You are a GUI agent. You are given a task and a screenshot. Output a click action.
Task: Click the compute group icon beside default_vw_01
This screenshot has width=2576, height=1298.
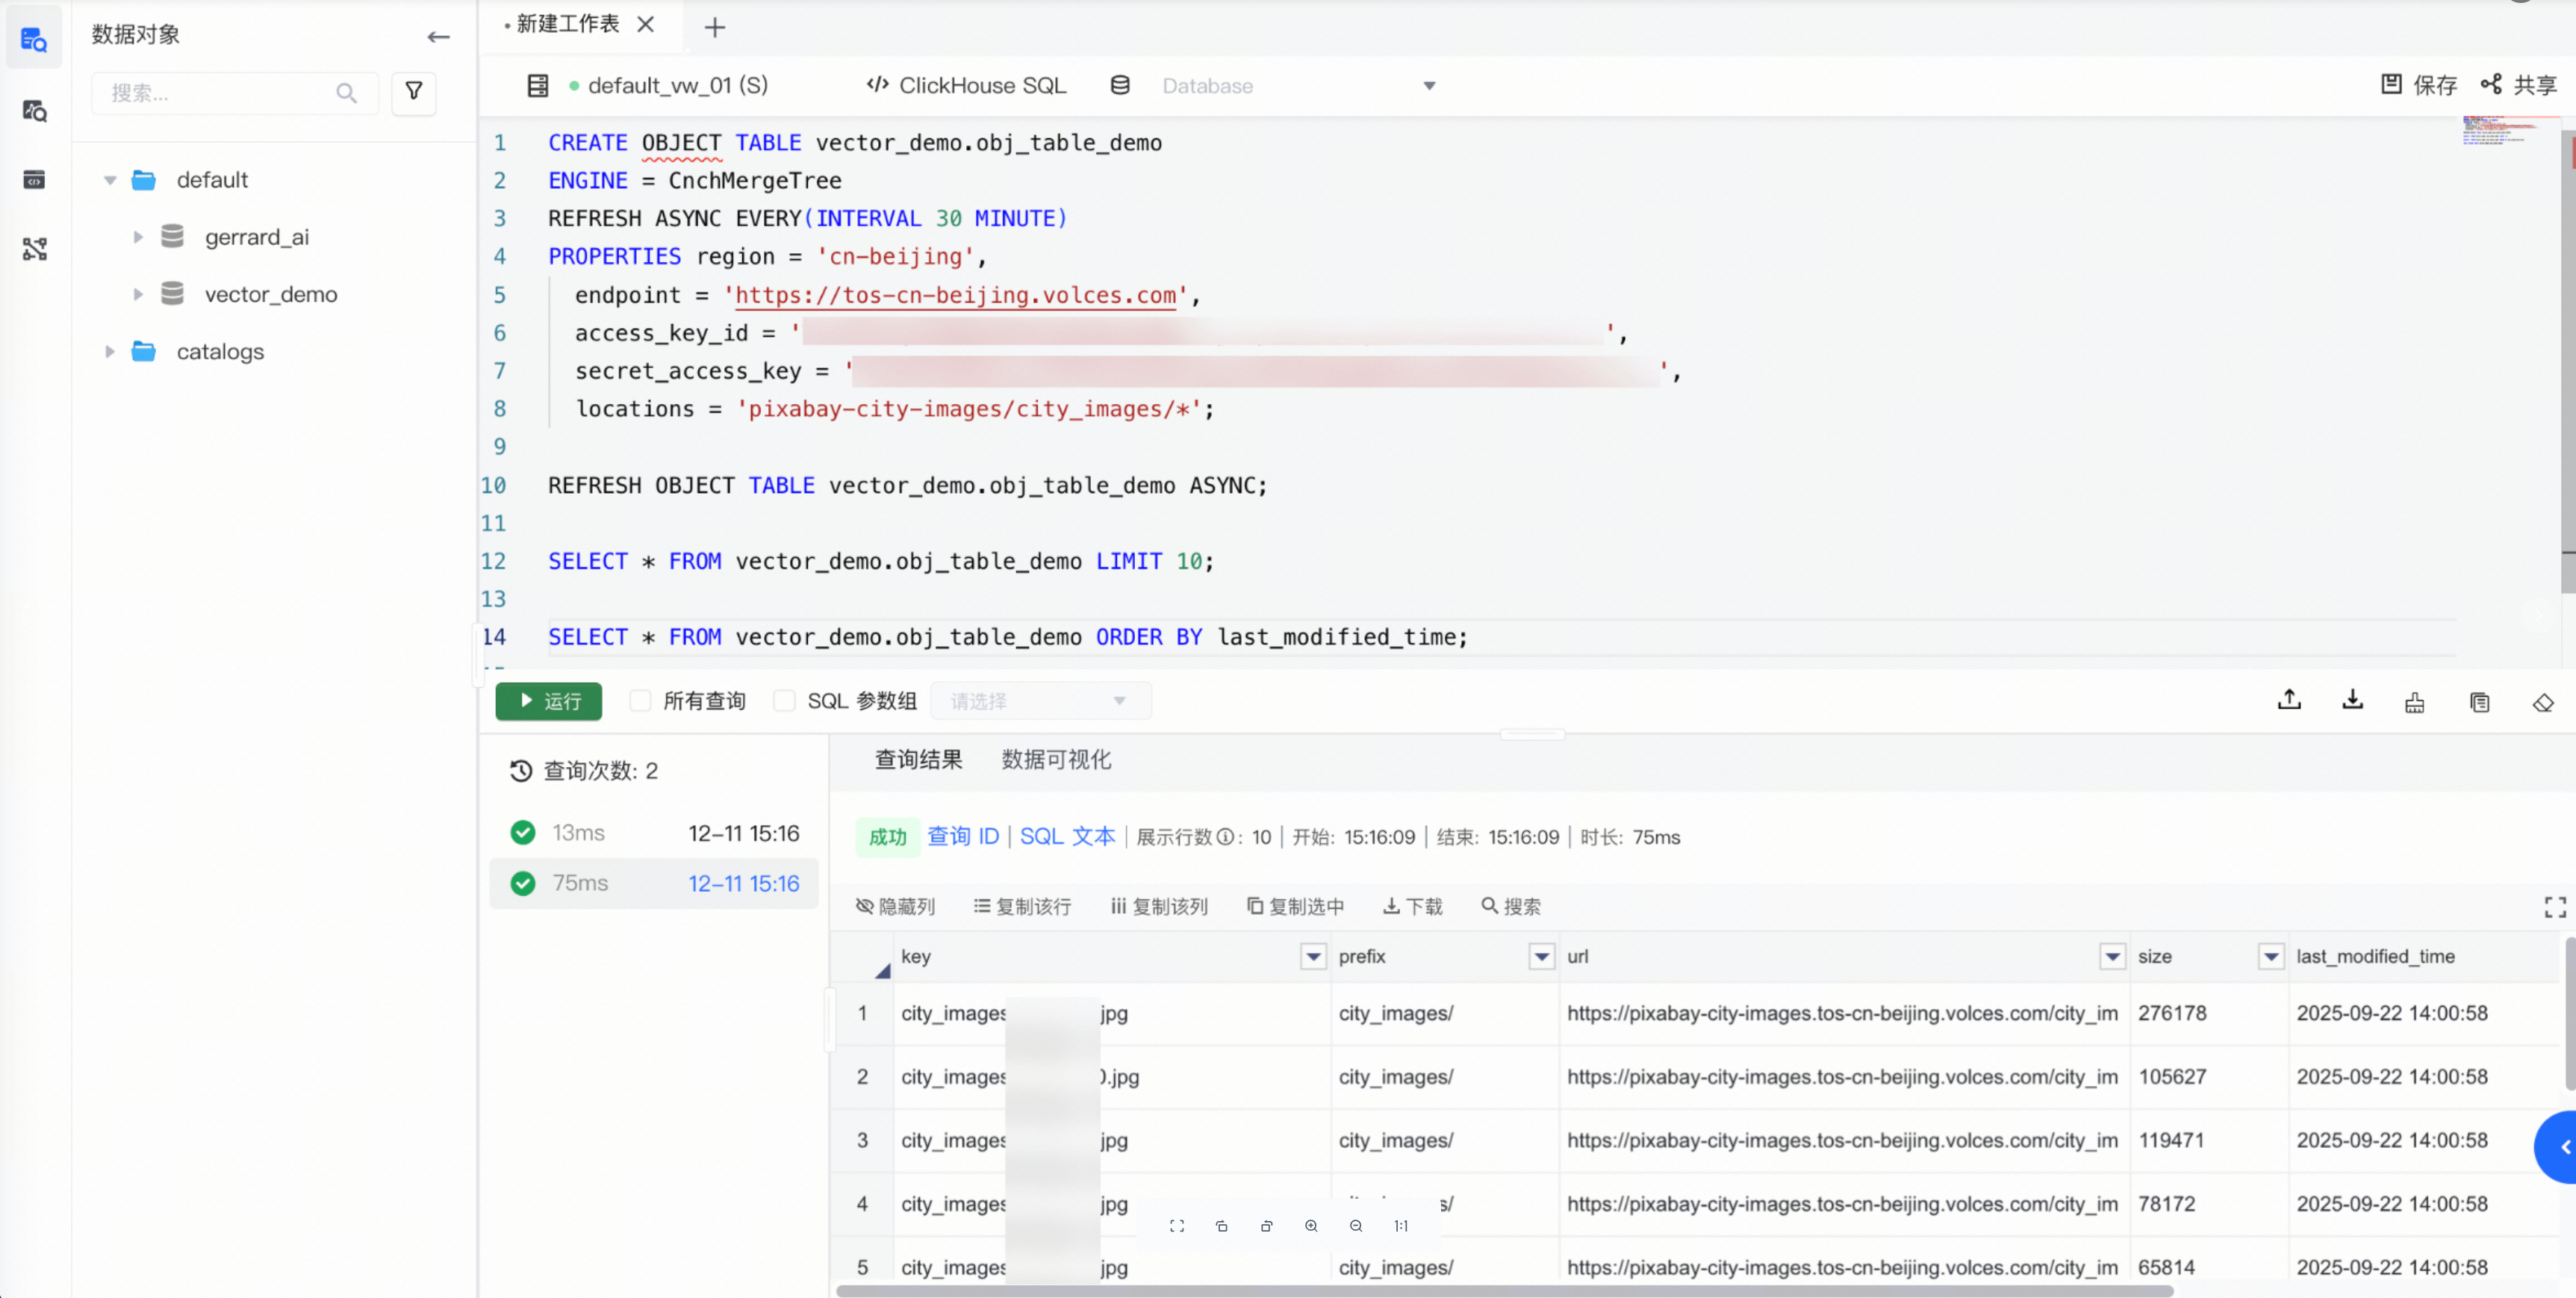(x=538, y=86)
